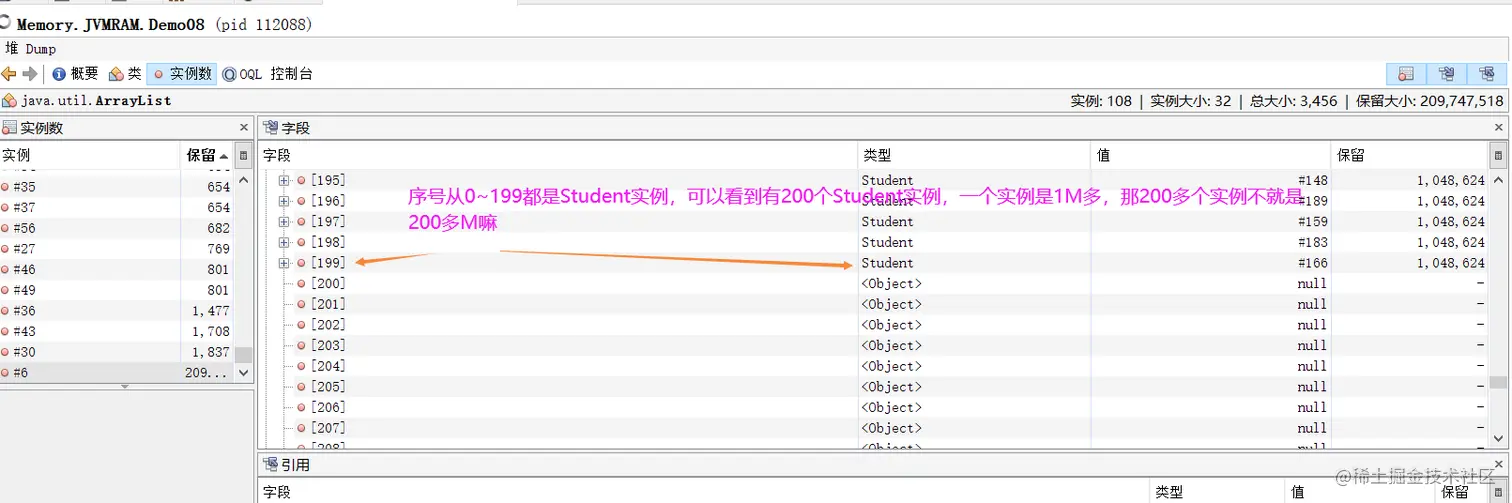Select instance #27 in list
This screenshot has width=1512, height=503.
117,249
